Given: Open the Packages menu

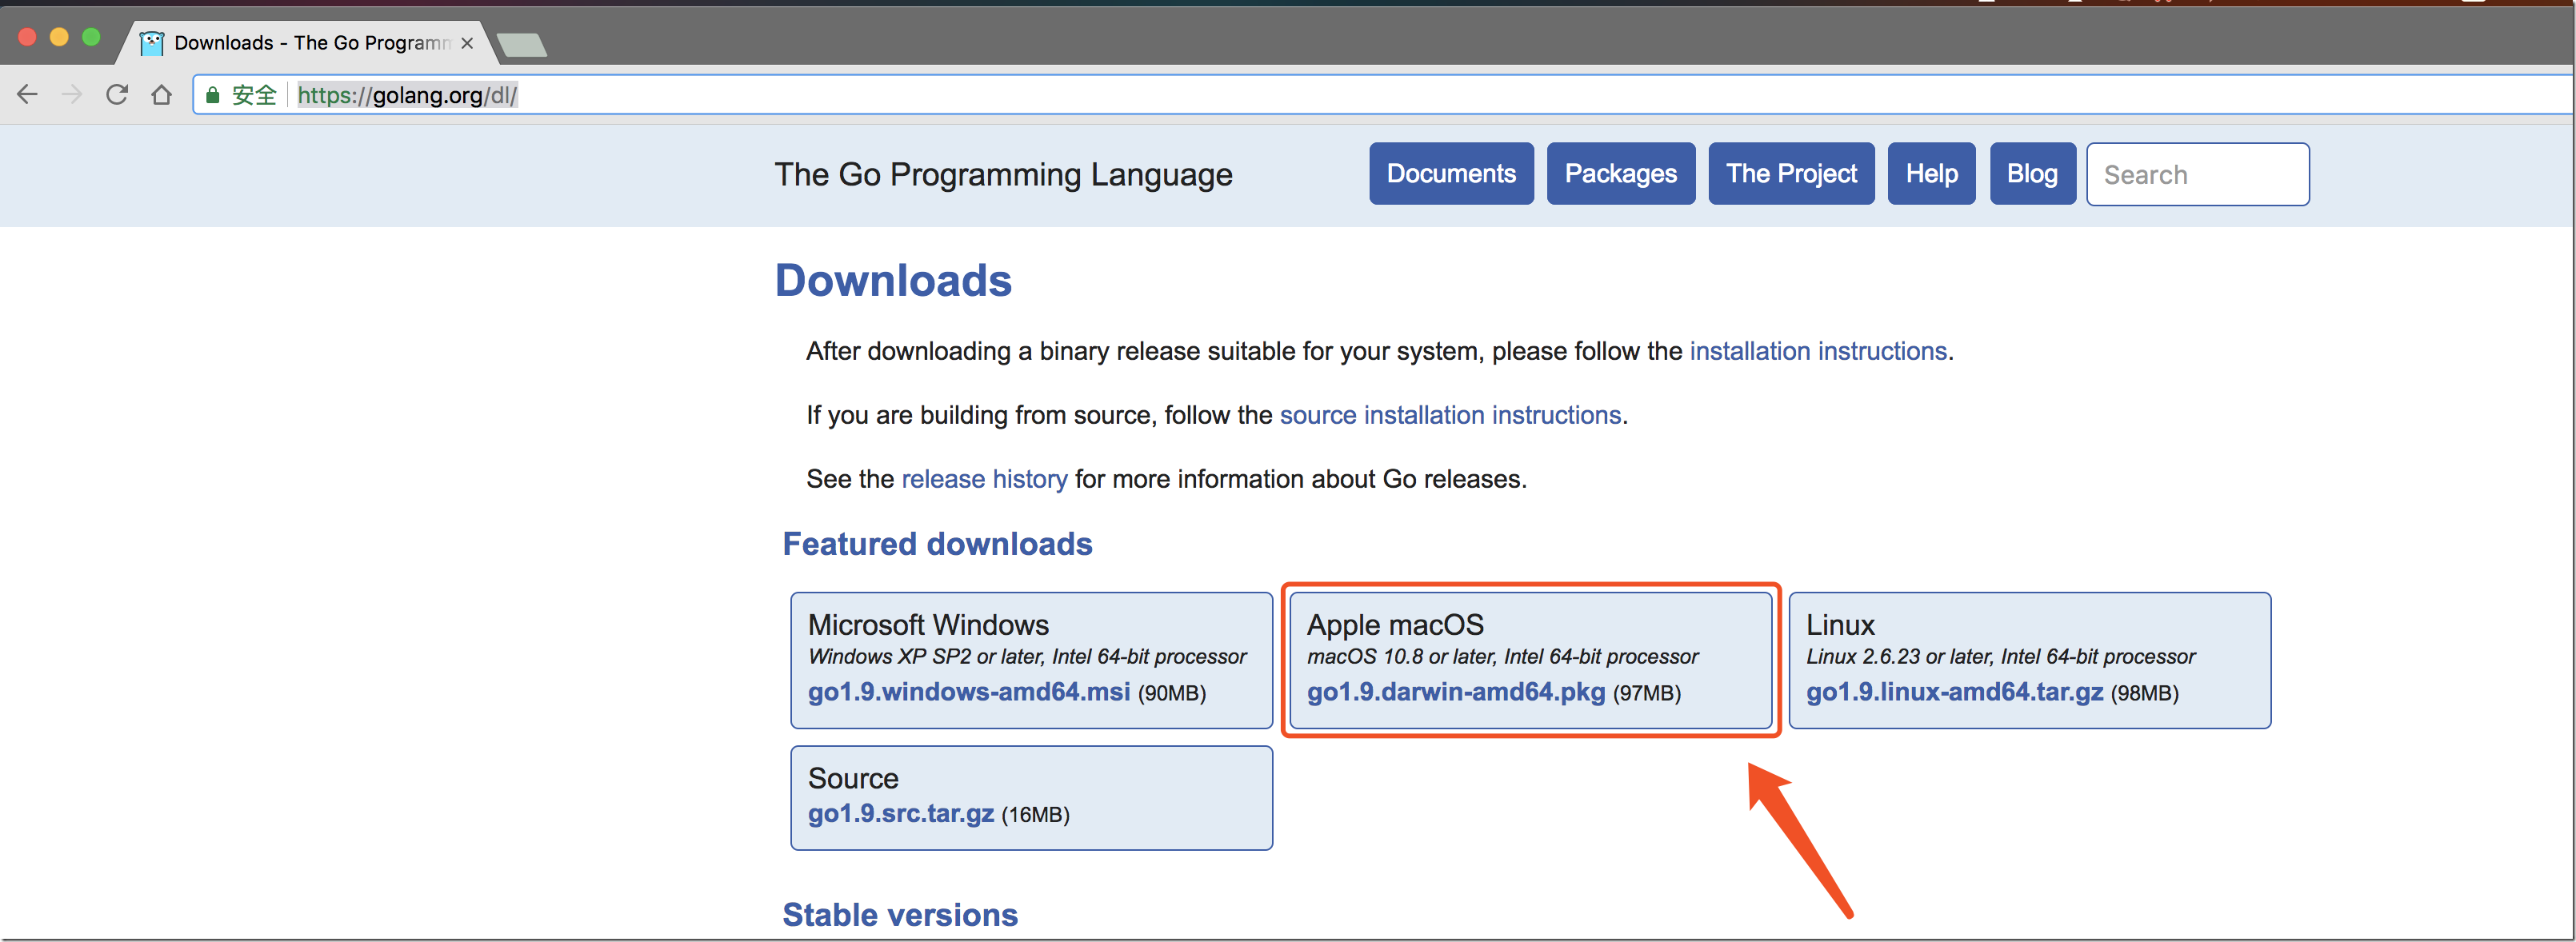Looking at the screenshot, I should click(x=1620, y=174).
